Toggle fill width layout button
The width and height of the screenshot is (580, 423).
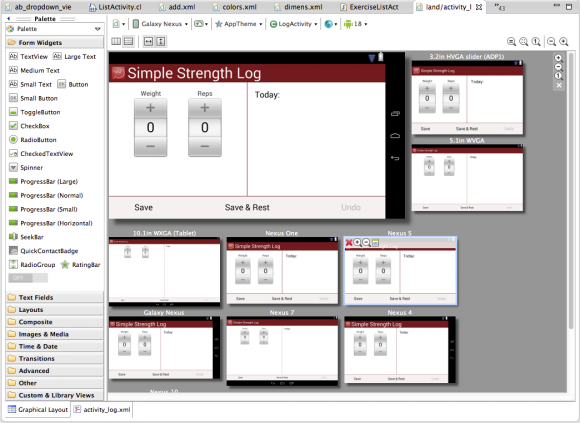click(x=148, y=41)
